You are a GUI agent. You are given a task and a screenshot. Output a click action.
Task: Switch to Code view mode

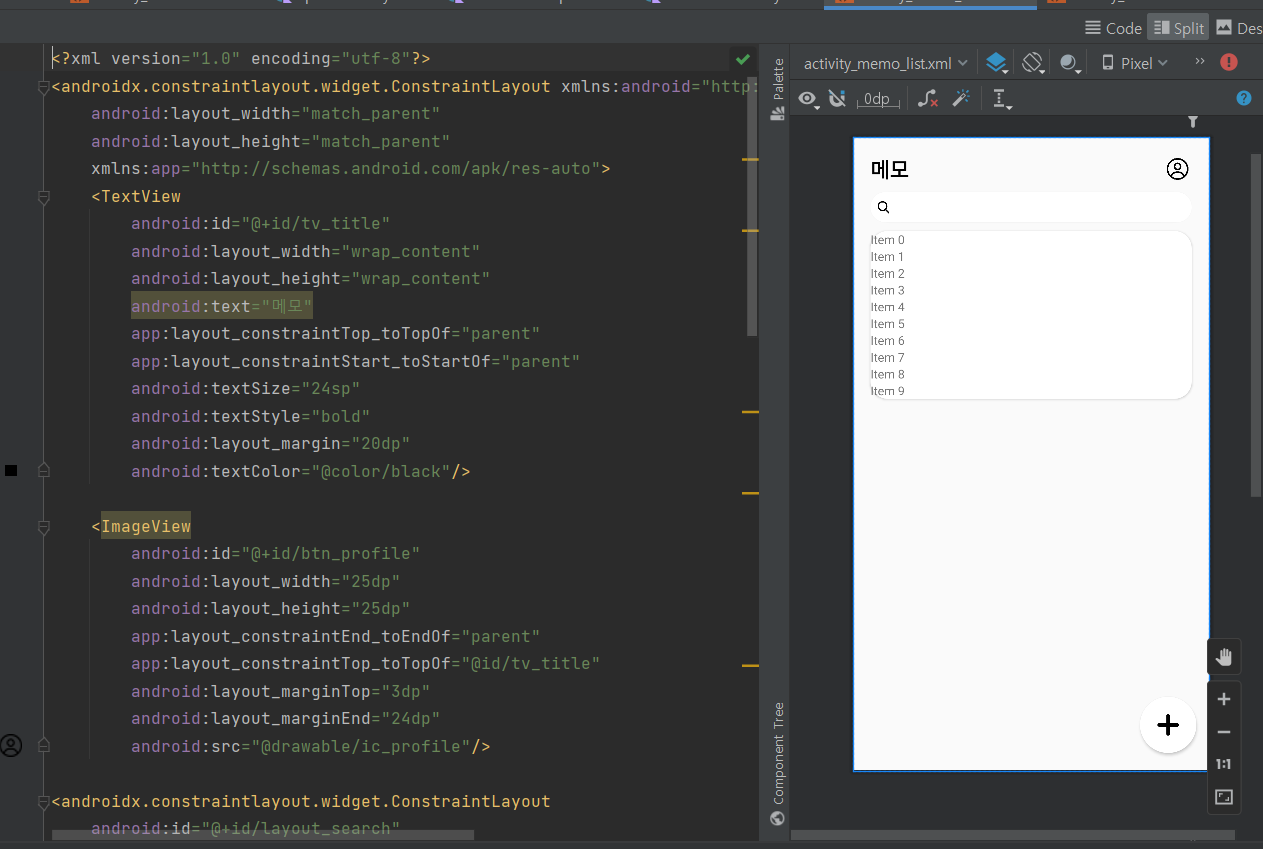click(x=1112, y=28)
